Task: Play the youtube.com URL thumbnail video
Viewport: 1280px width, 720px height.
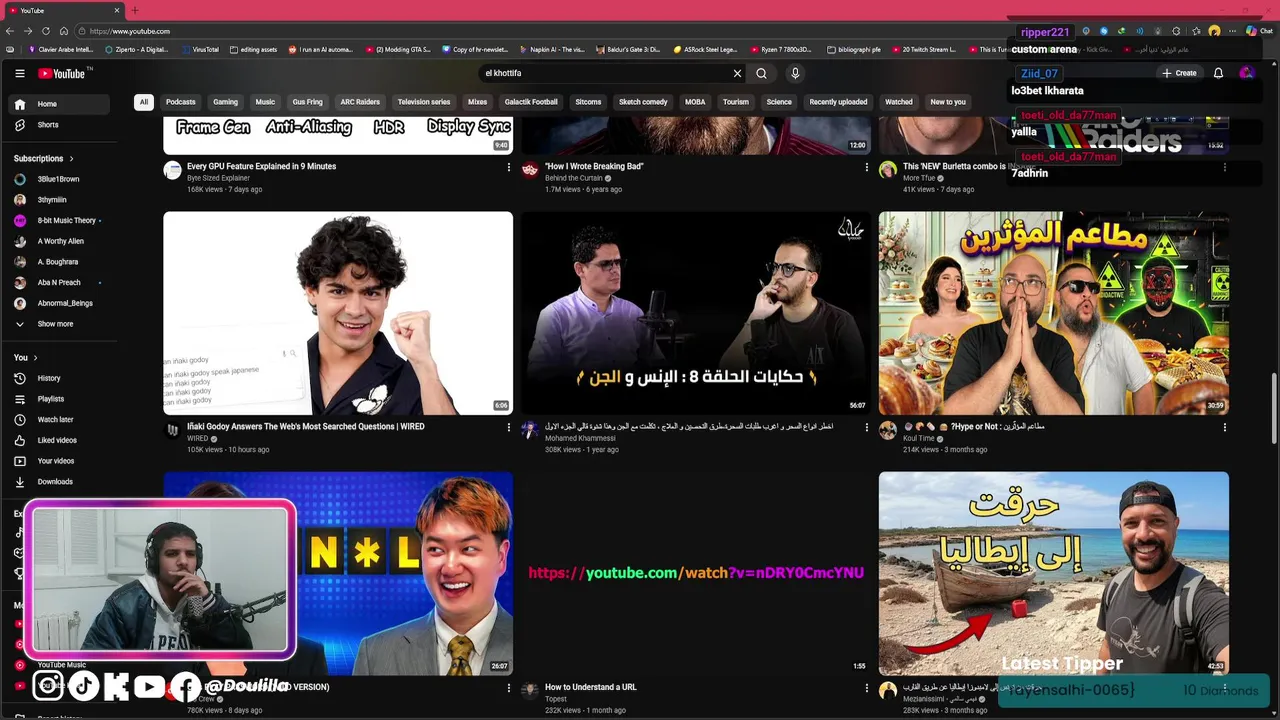Action: tap(696, 573)
